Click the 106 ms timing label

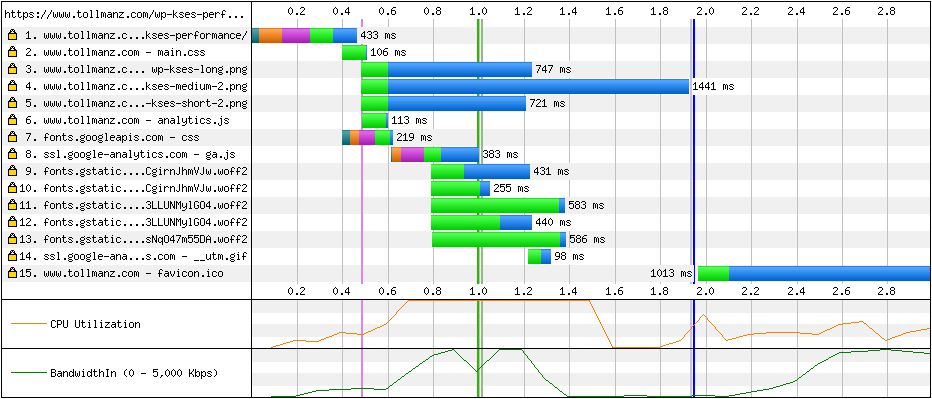(388, 53)
